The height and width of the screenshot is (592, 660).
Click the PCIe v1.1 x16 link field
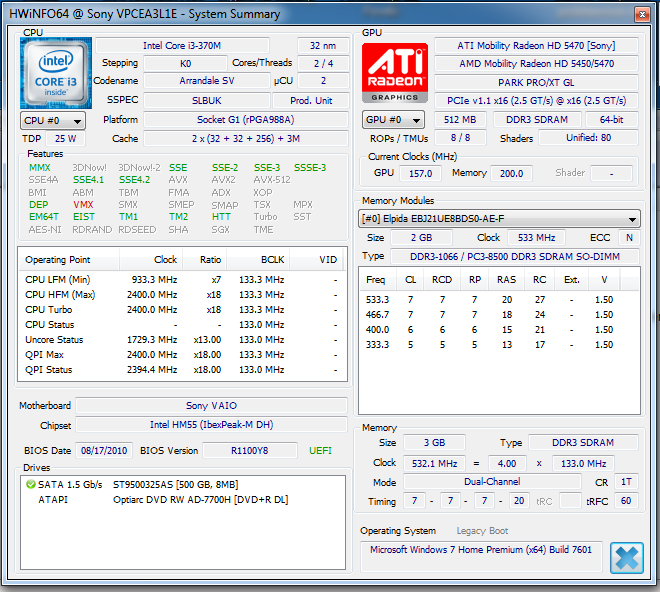[x=536, y=101]
